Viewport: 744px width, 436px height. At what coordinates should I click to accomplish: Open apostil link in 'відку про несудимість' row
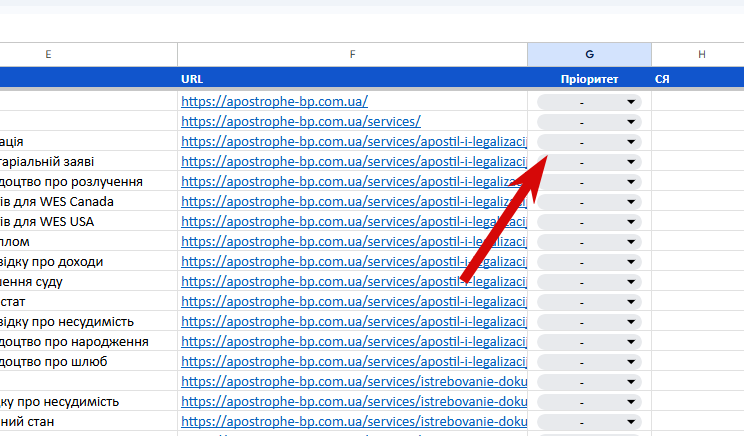coord(354,322)
